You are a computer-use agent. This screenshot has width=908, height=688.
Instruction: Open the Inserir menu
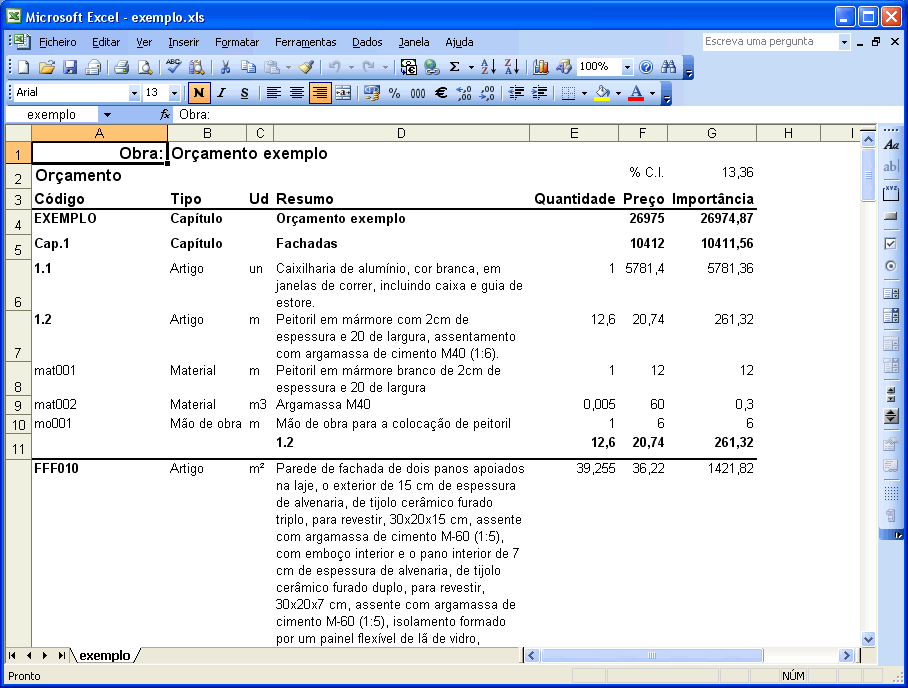[x=184, y=42]
